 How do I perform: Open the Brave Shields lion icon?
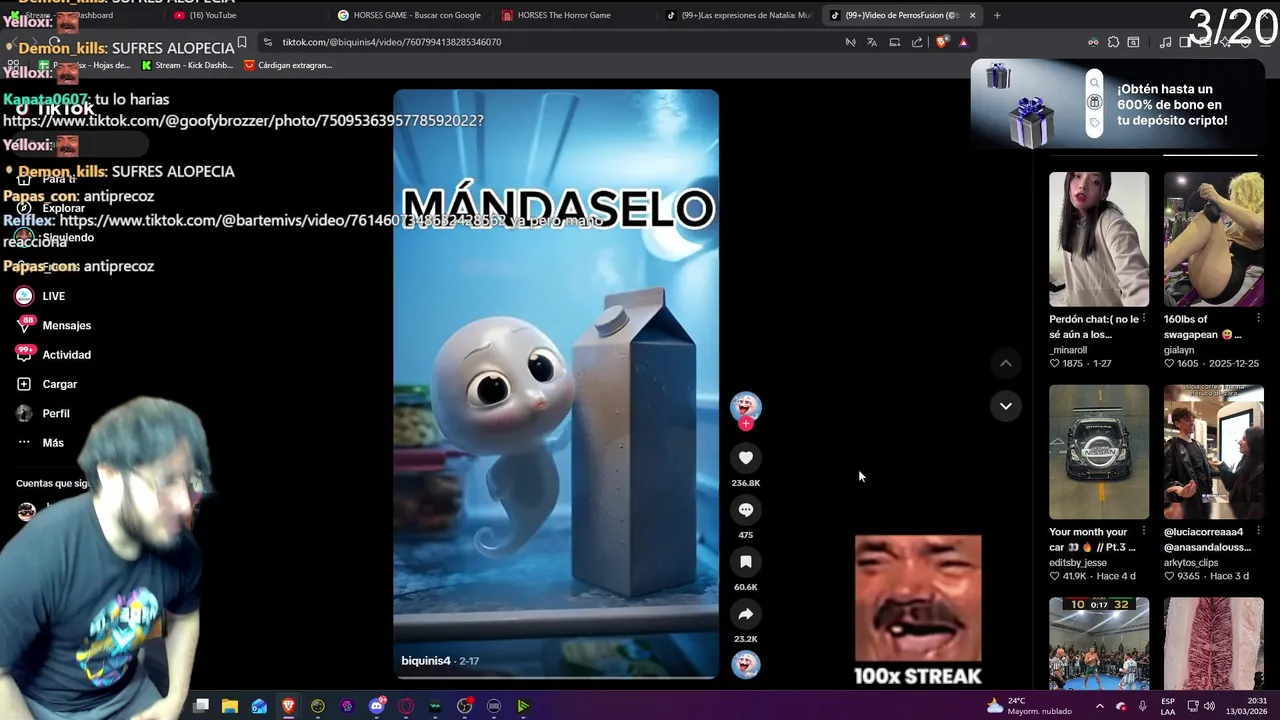point(941,42)
